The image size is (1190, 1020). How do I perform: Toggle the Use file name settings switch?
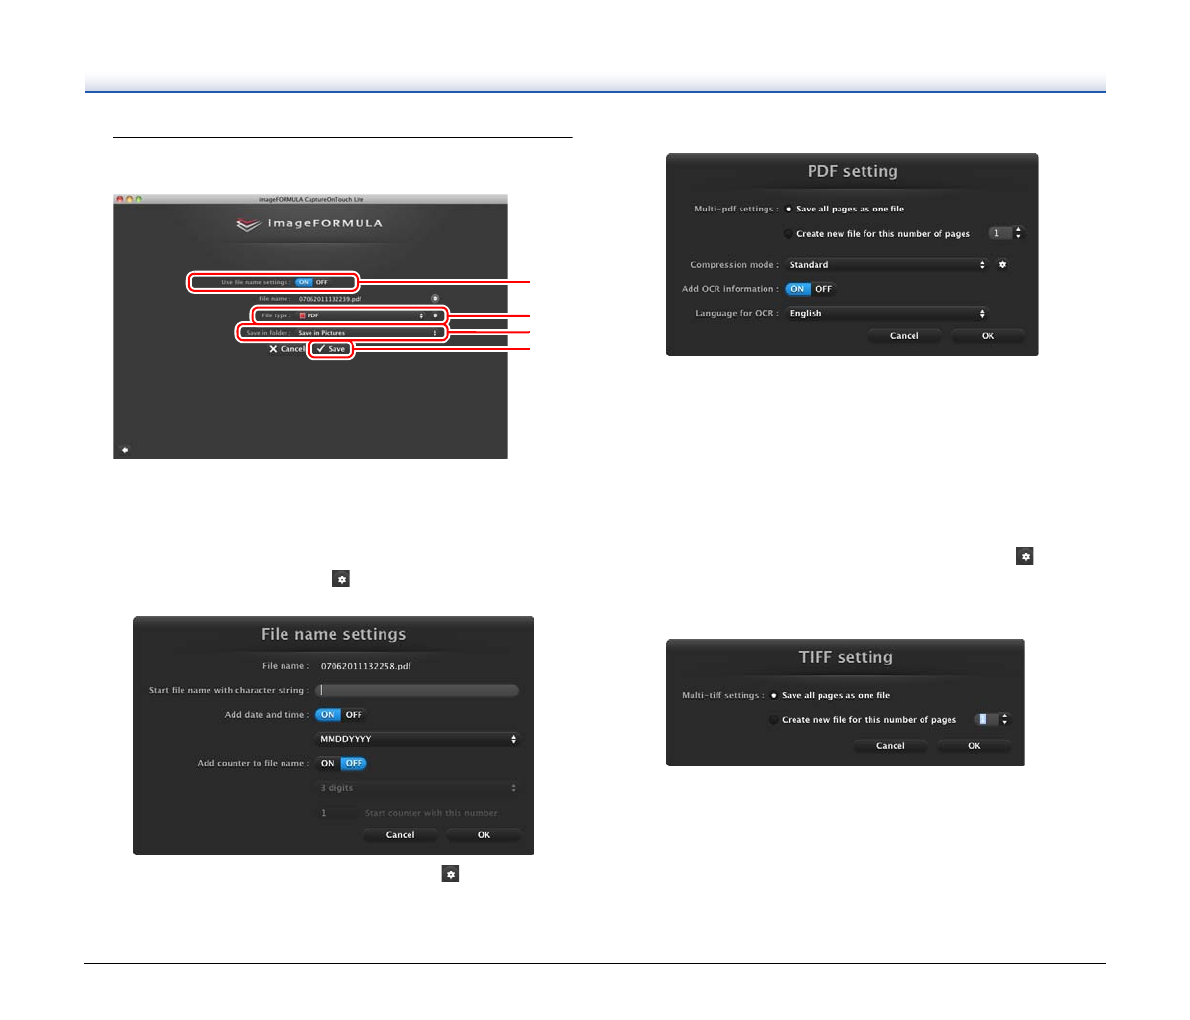[x=312, y=282]
